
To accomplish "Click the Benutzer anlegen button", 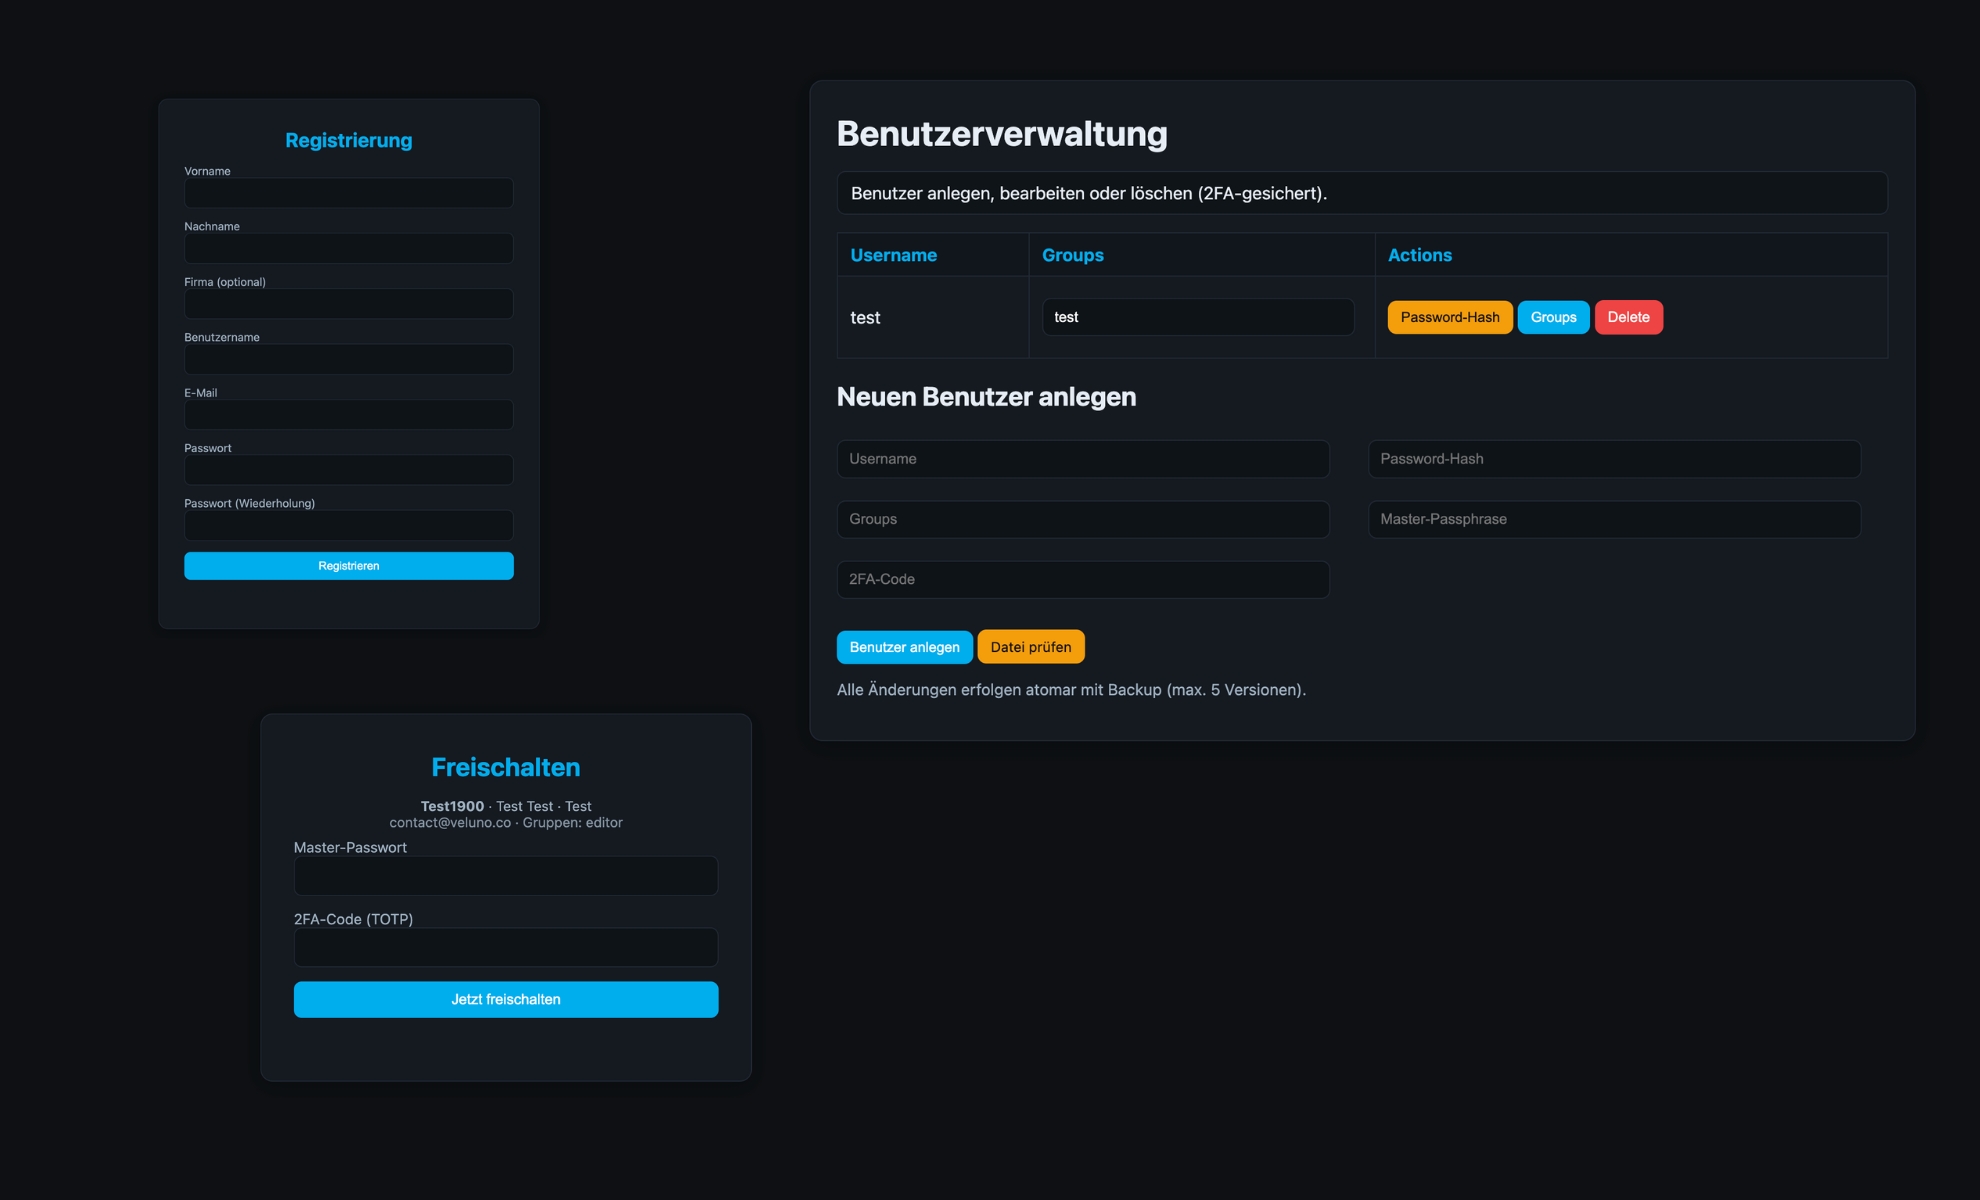I will coord(904,646).
